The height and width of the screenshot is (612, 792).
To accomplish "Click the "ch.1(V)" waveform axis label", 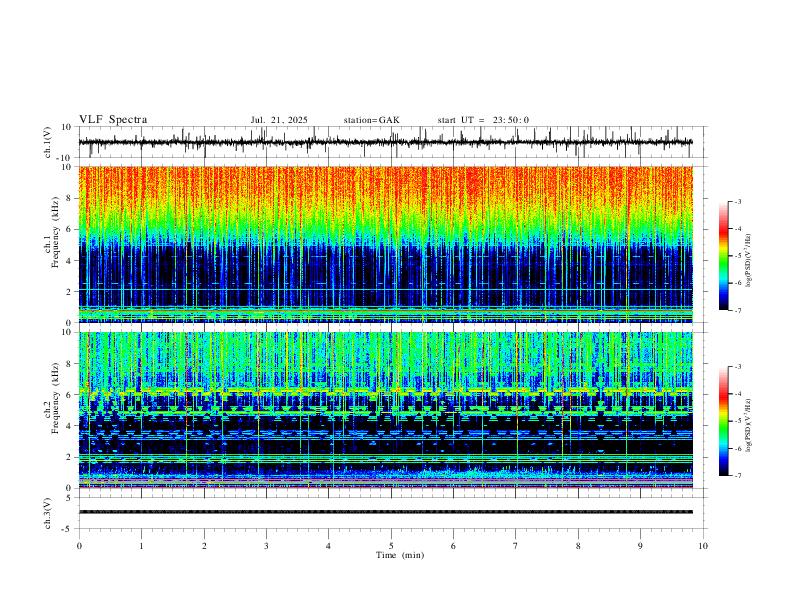I will (x=48, y=142).
